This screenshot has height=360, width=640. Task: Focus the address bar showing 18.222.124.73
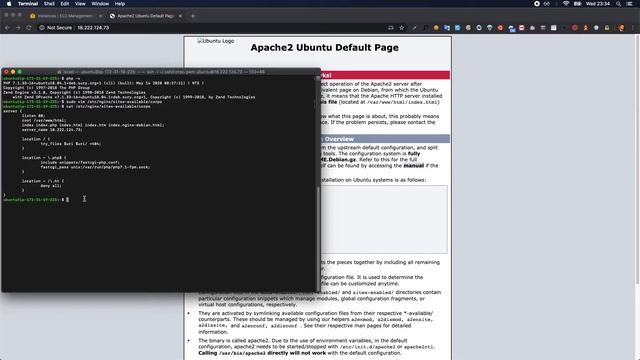(x=93, y=28)
